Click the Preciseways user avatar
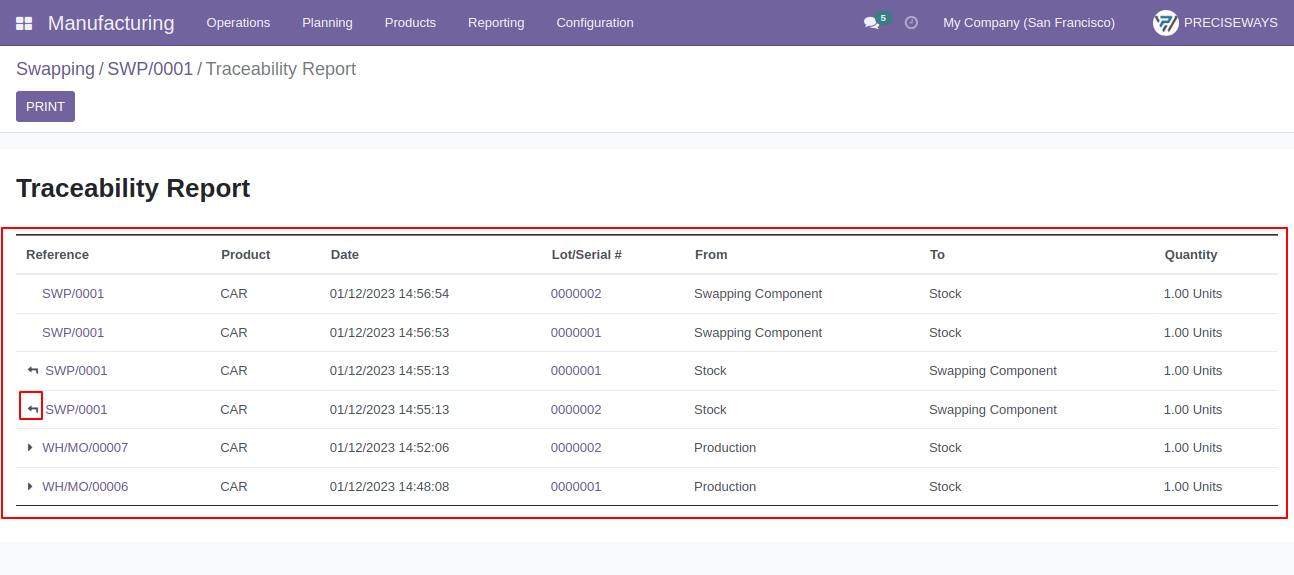The width and height of the screenshot is (1294, 575). [x=1166, y=23]
